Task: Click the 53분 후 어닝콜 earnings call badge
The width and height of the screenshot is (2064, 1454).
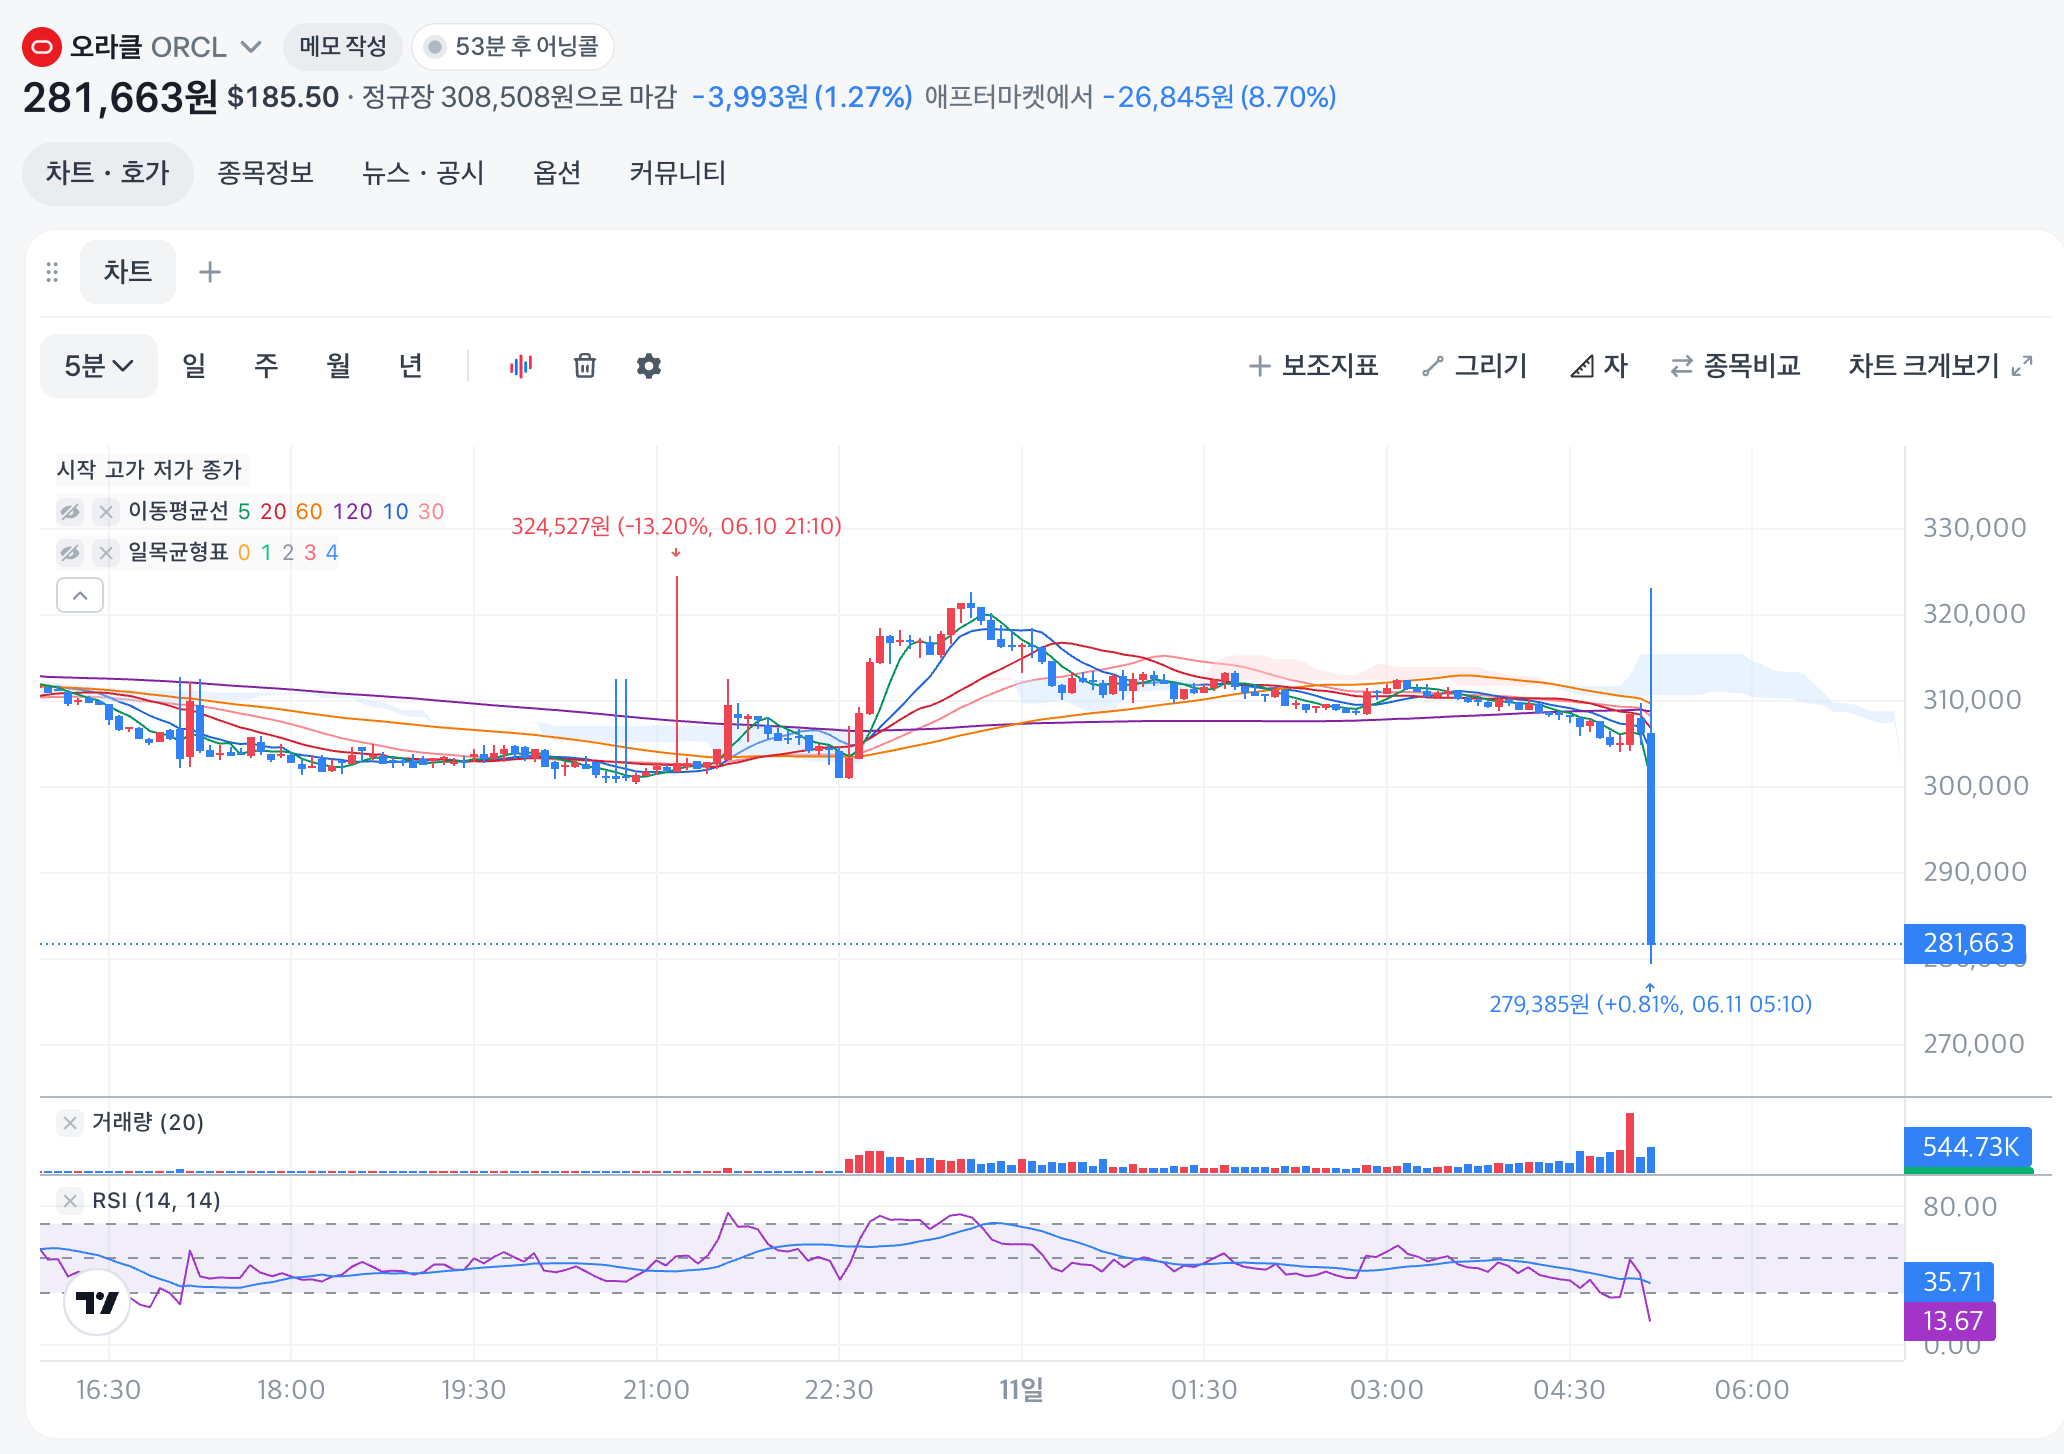Action: 513,46
